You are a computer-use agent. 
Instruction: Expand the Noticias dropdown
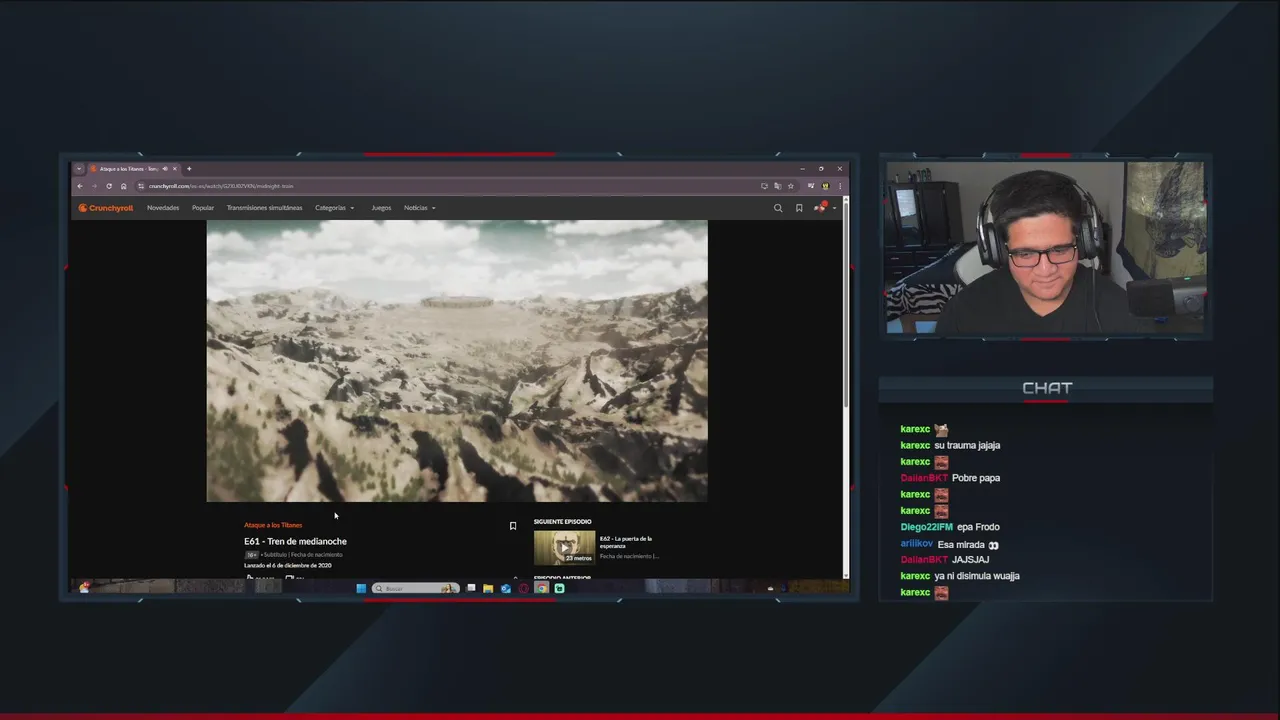(x=419, y=208)
